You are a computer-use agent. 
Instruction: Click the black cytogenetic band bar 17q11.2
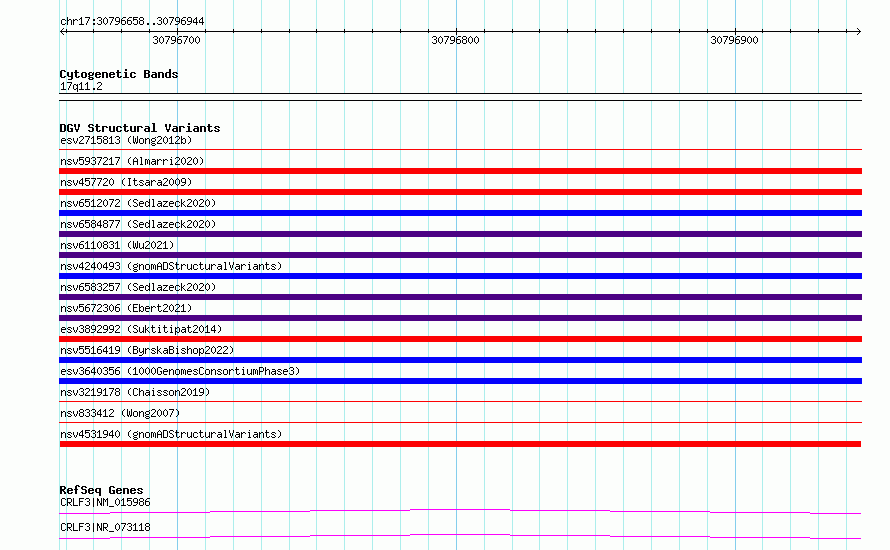(x=460, y=97)
